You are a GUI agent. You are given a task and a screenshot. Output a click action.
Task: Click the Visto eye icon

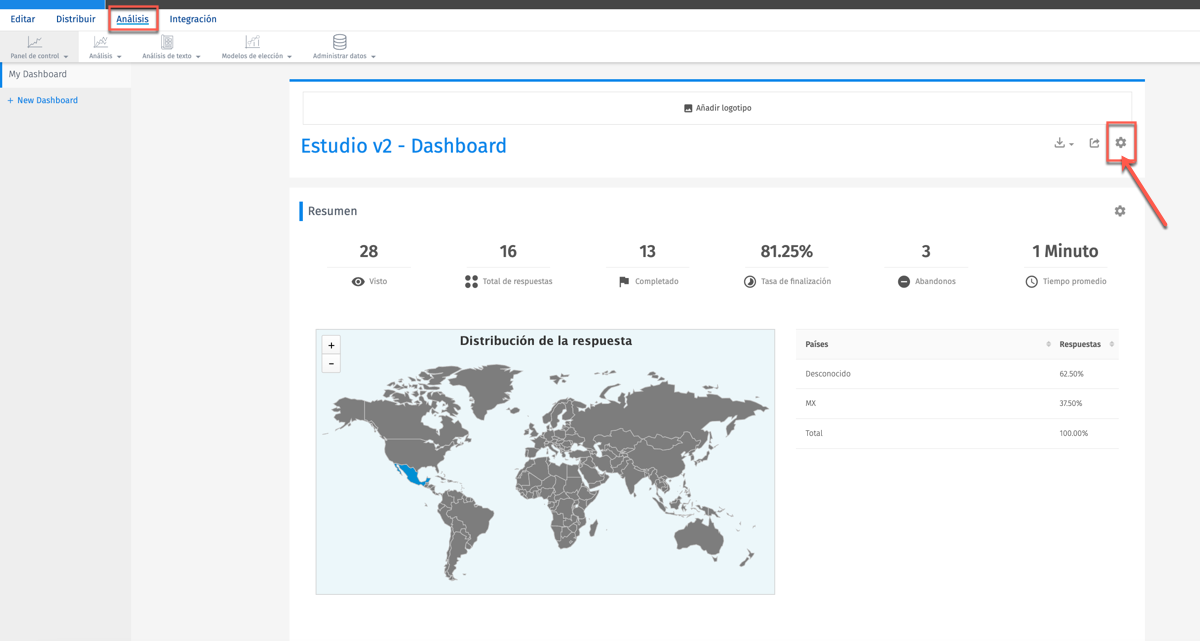tap(358, 282)
